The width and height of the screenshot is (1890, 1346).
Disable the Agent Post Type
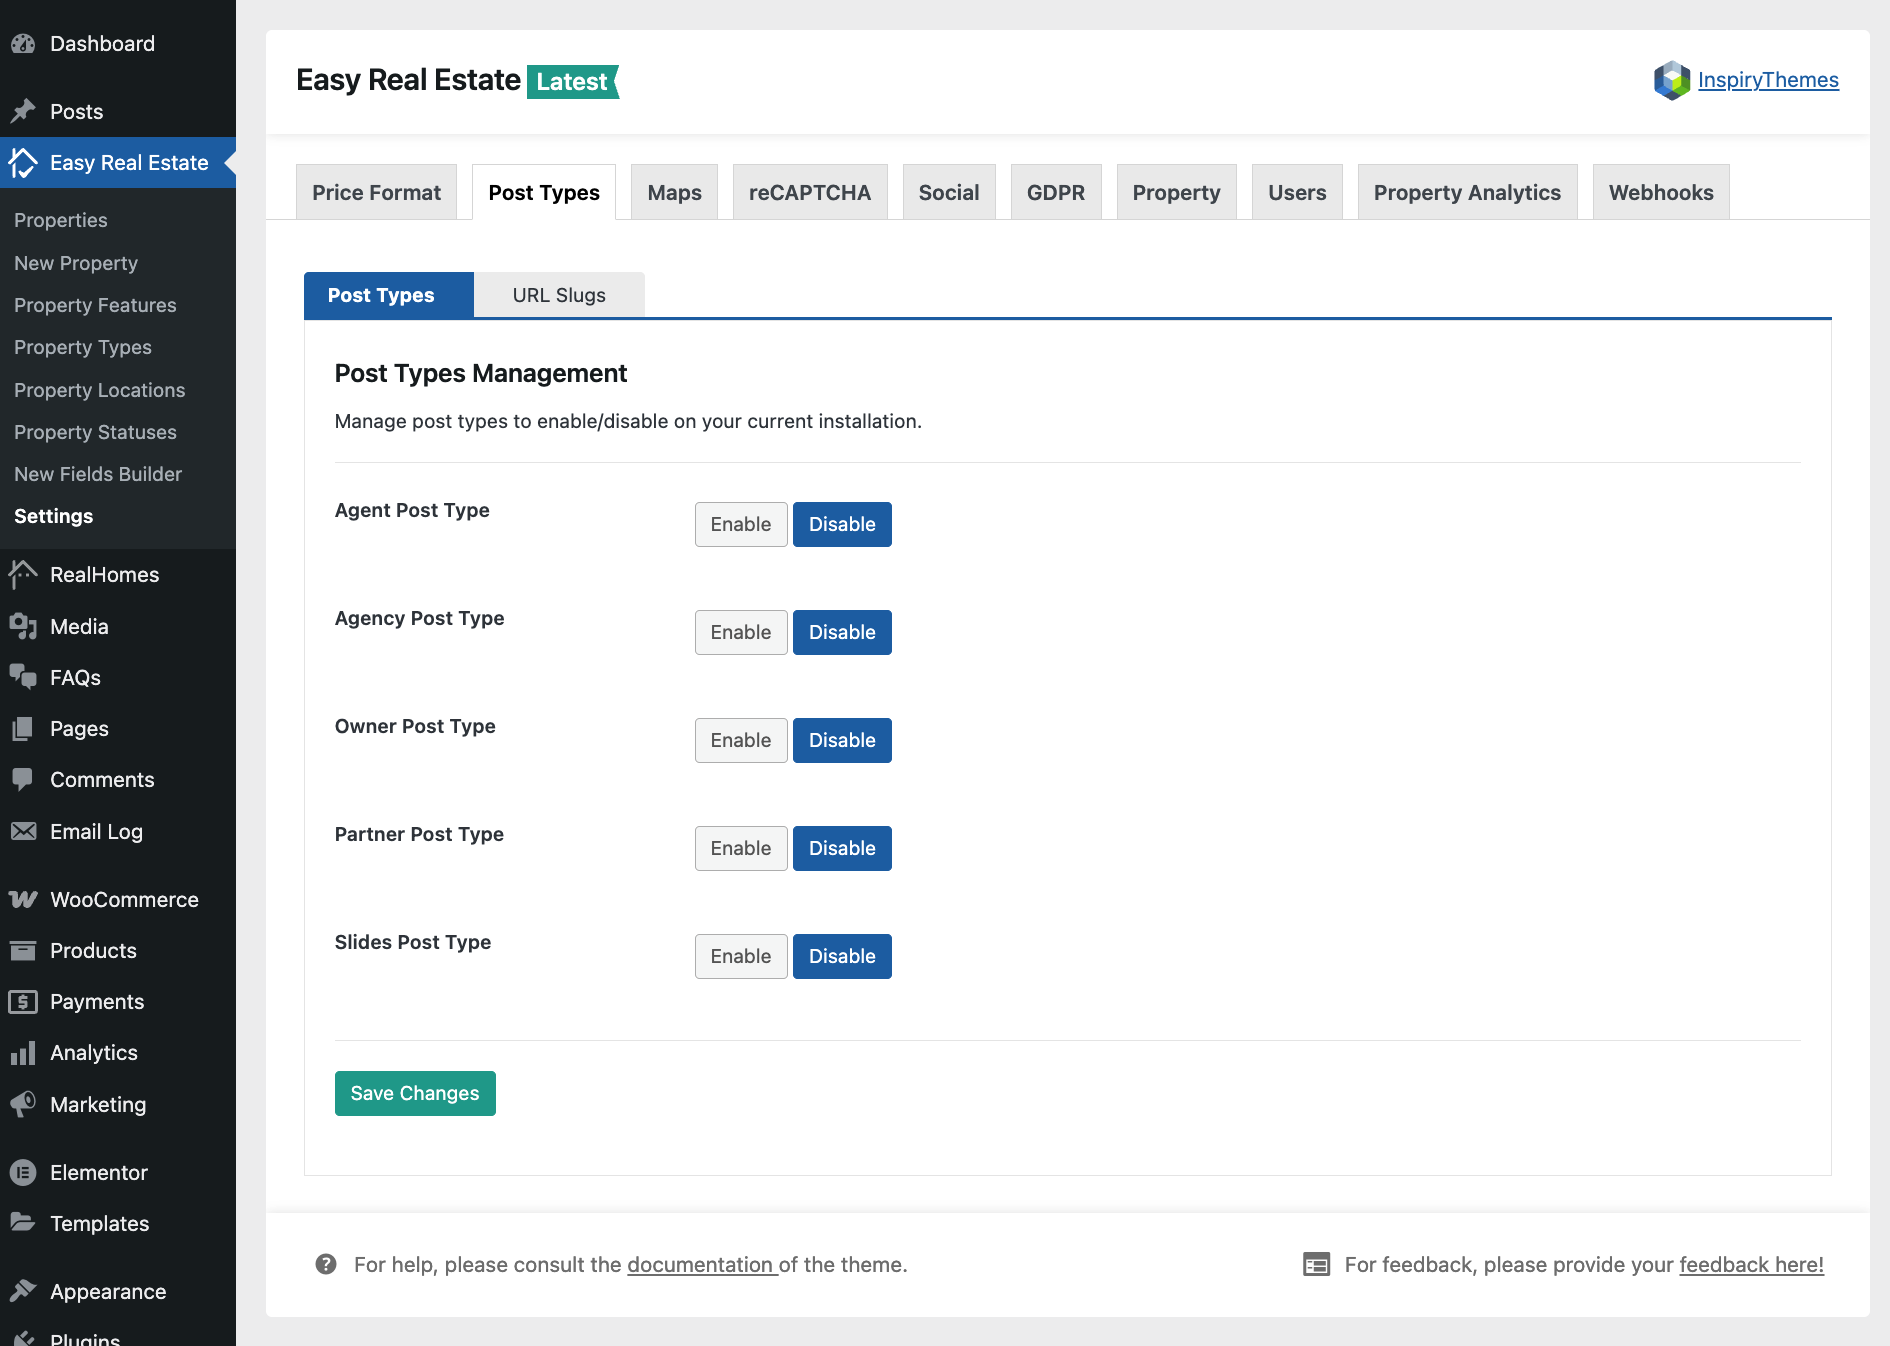pos(842,524)
